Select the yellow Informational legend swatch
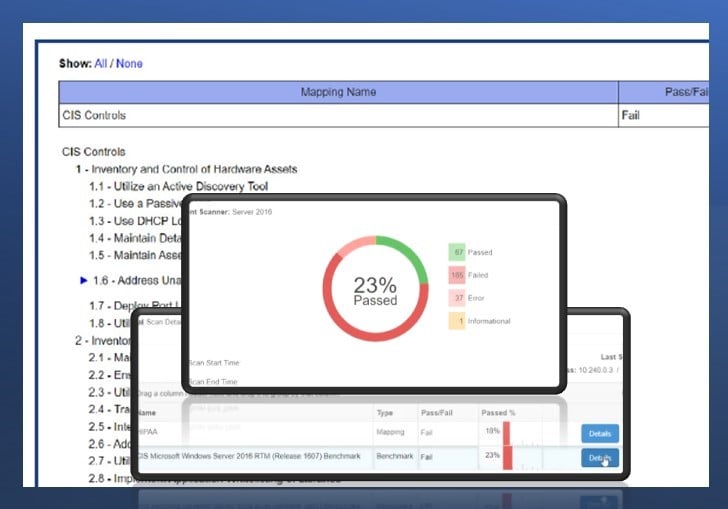The height and width of the screenshot is (509, 728). [x=456, y=321]
